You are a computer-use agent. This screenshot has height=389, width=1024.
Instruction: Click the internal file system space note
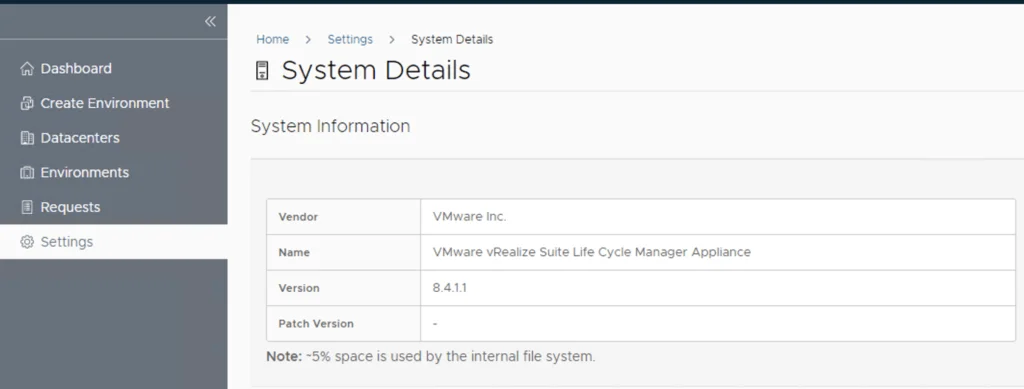[431, 357]
